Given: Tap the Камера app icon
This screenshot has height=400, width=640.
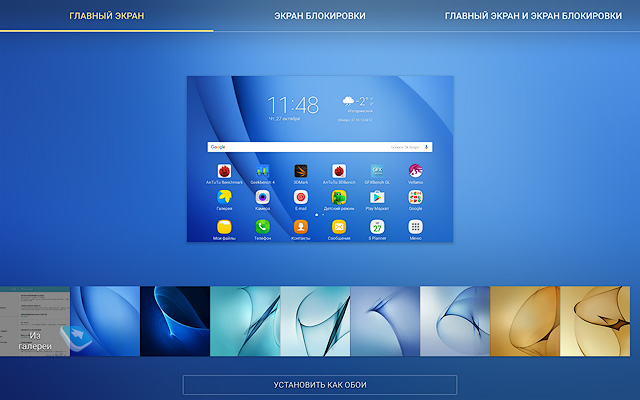Looking at the screenshot, I should click(x=262, y=198).
